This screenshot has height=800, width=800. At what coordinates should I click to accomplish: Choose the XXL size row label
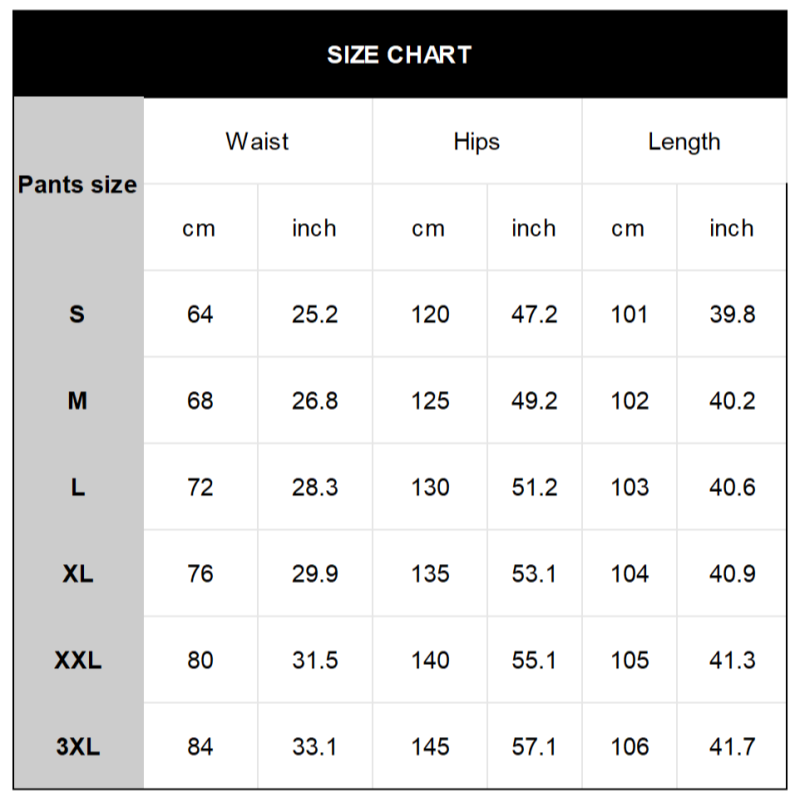(78, 660)
